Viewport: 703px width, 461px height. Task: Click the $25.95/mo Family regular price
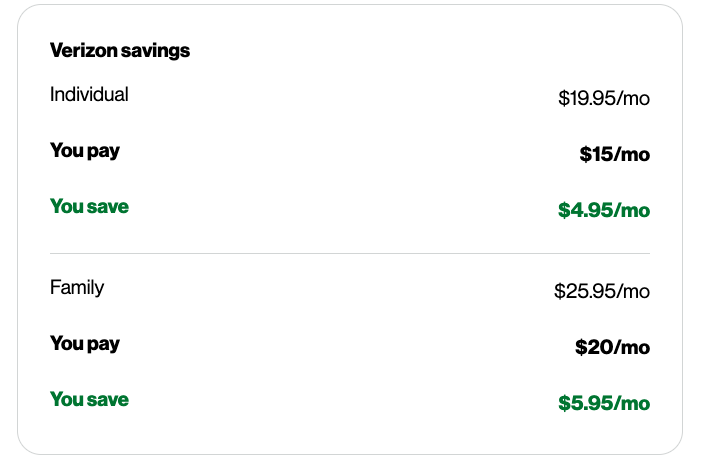click(602, 291)
